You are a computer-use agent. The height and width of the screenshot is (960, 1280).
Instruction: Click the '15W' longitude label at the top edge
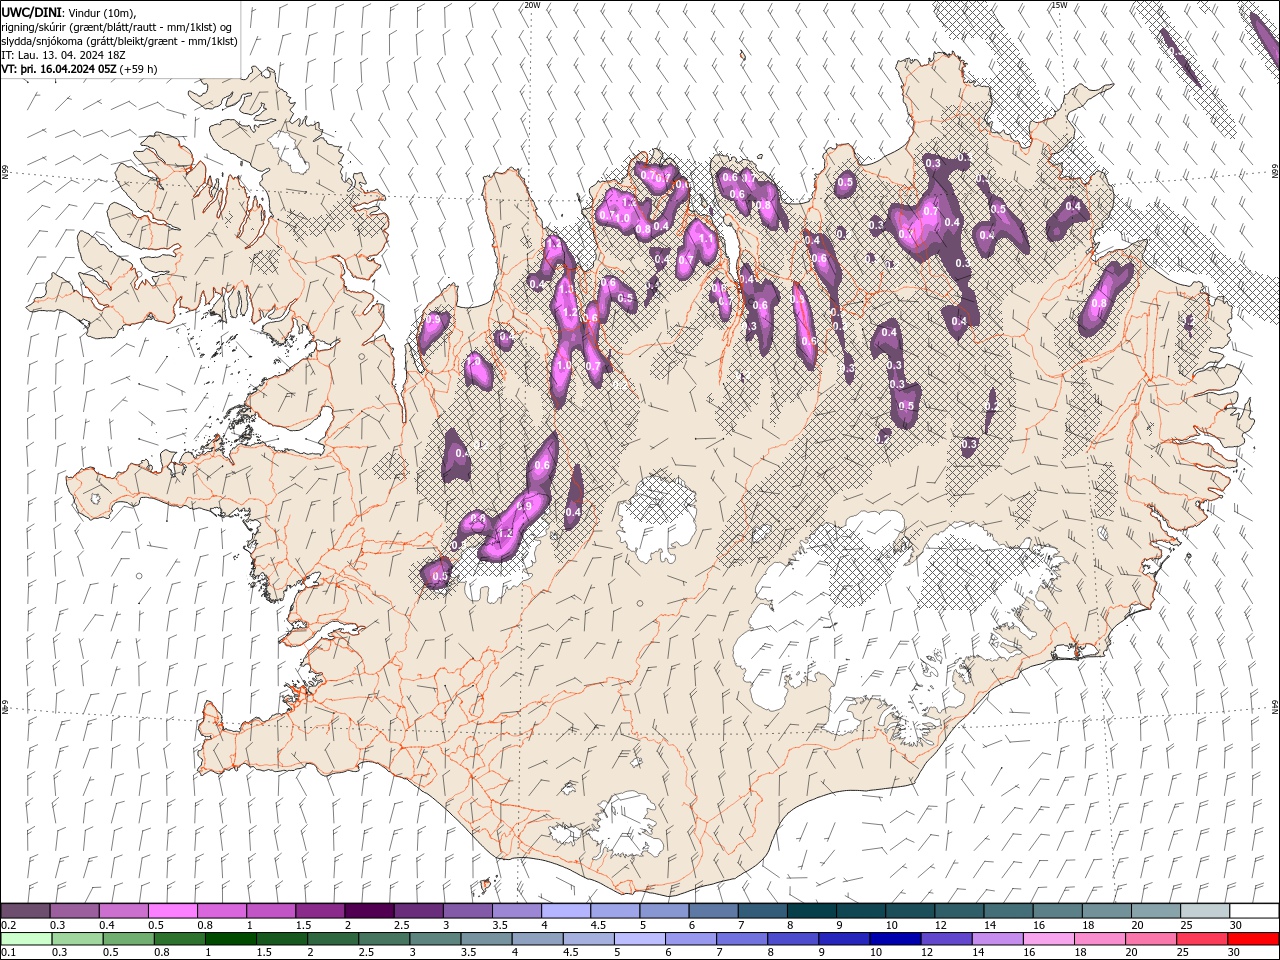point(1059,5)
